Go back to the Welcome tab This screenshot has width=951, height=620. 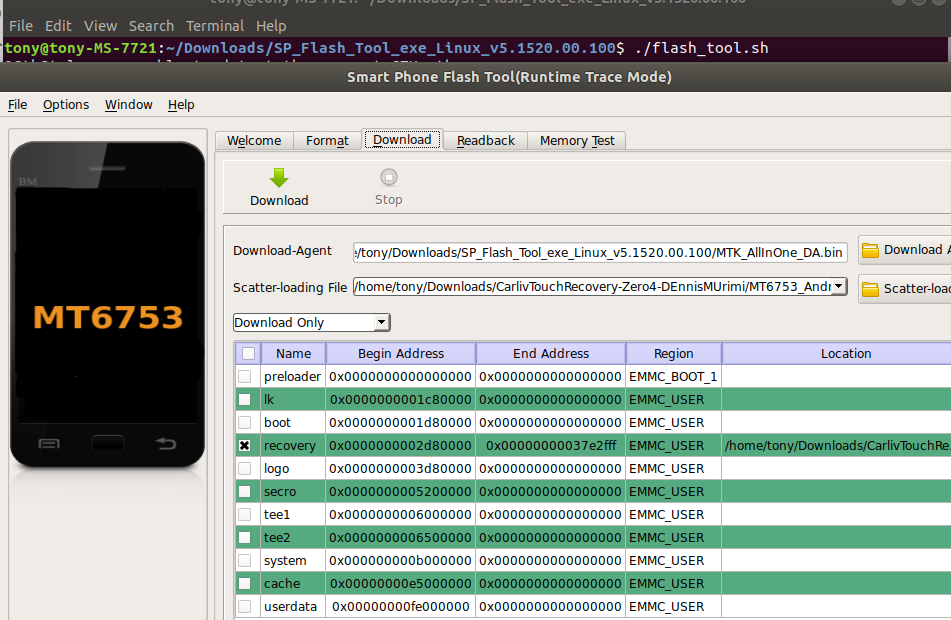[253, 140]
